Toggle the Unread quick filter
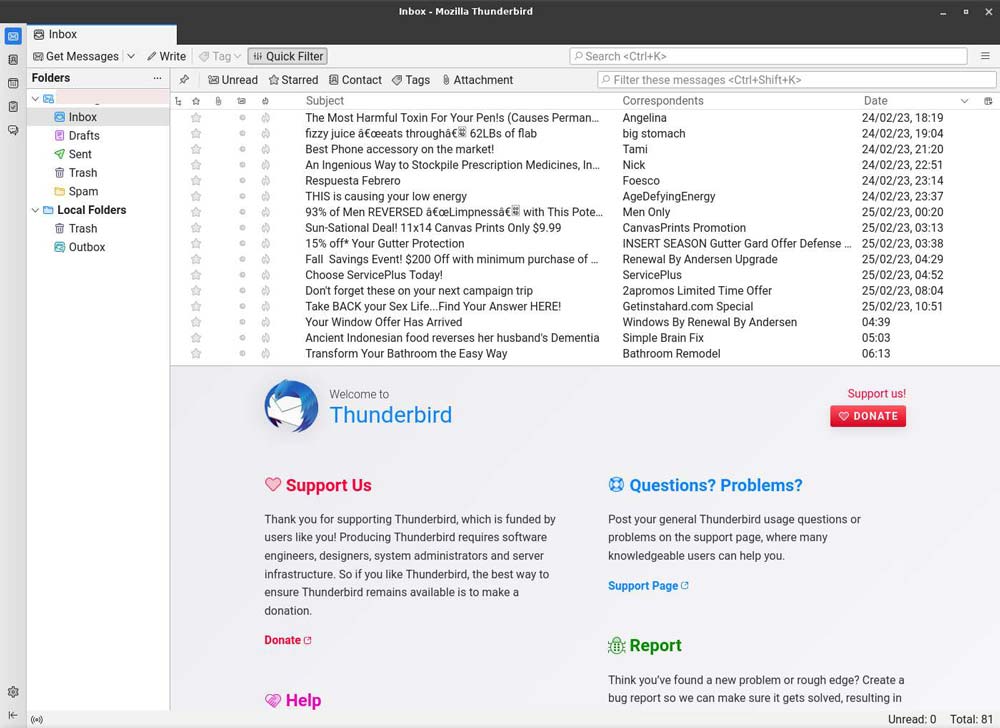This screenshot has width=1000, height=728. pos(233,80)
